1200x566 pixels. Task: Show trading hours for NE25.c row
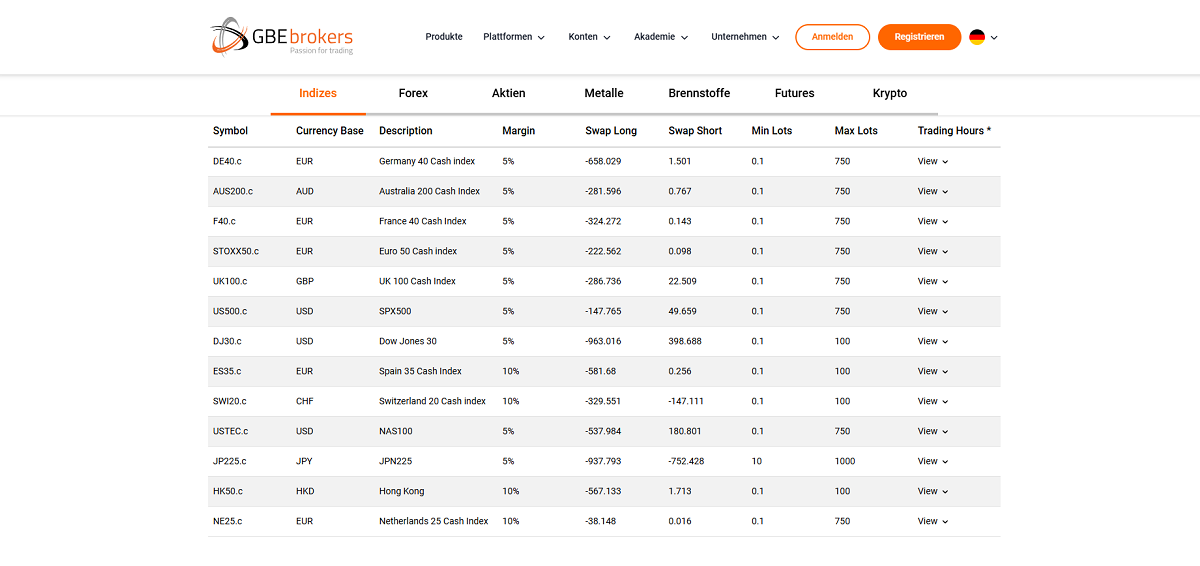click(932, 521)
